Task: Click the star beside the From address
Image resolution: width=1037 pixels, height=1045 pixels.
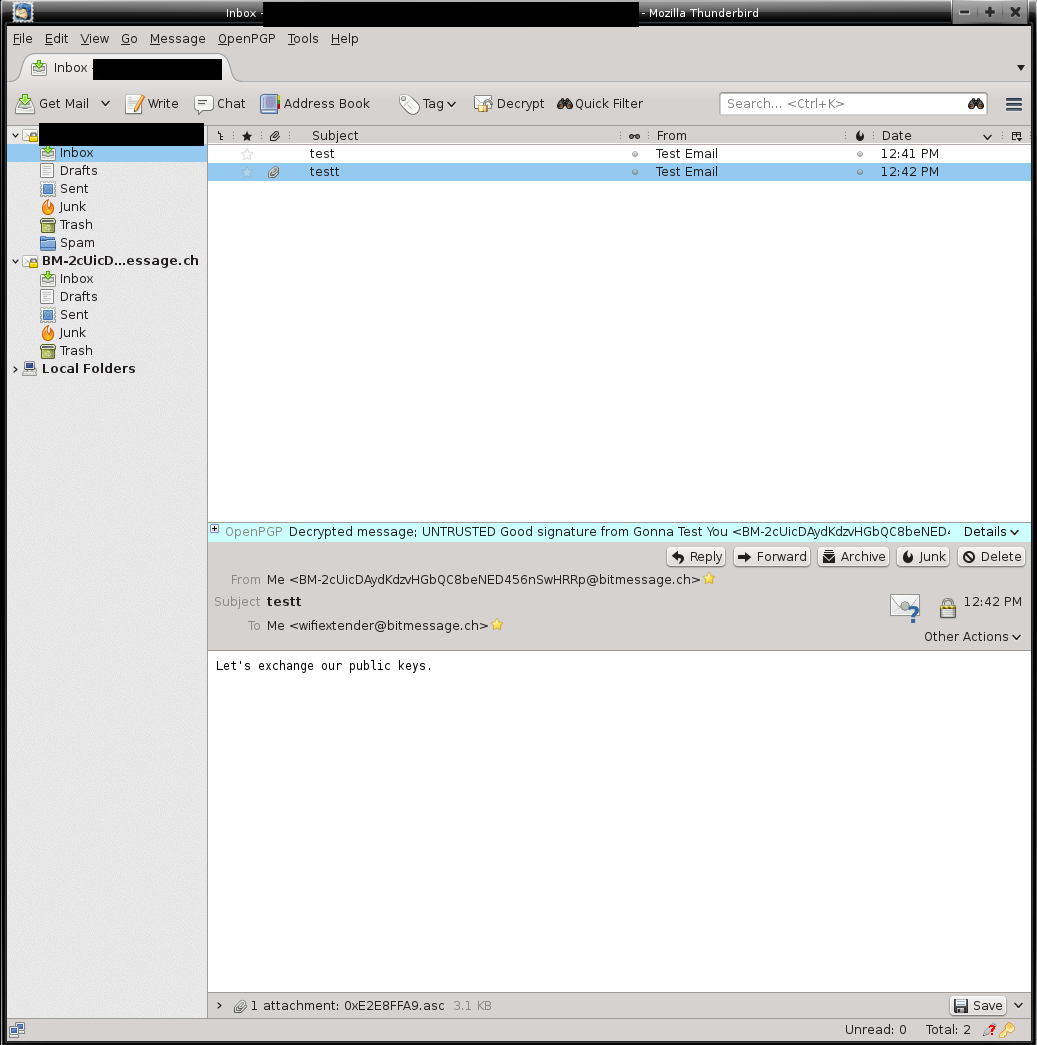Action: coord(709,578)
